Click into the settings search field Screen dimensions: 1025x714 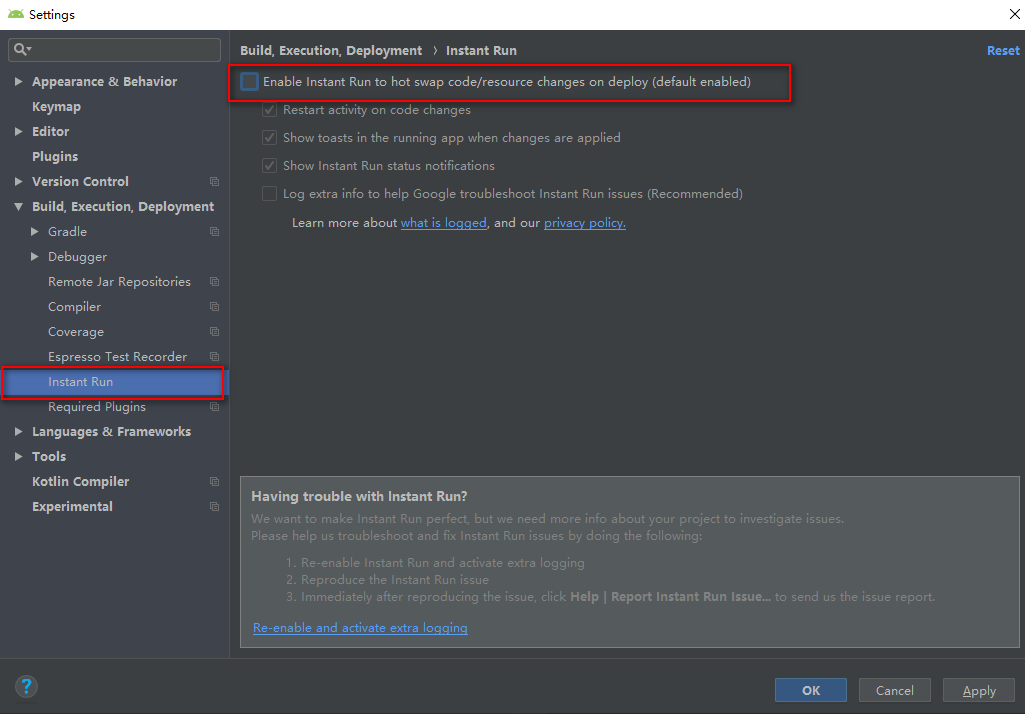114,50
